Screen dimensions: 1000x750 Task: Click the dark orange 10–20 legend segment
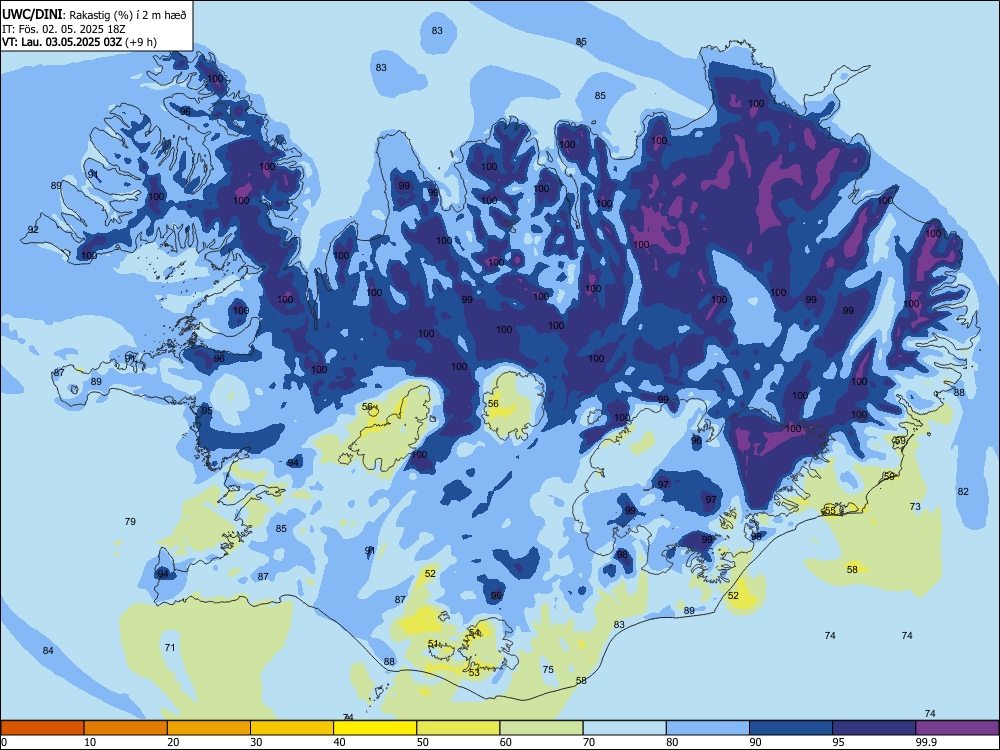pos(126,728)
